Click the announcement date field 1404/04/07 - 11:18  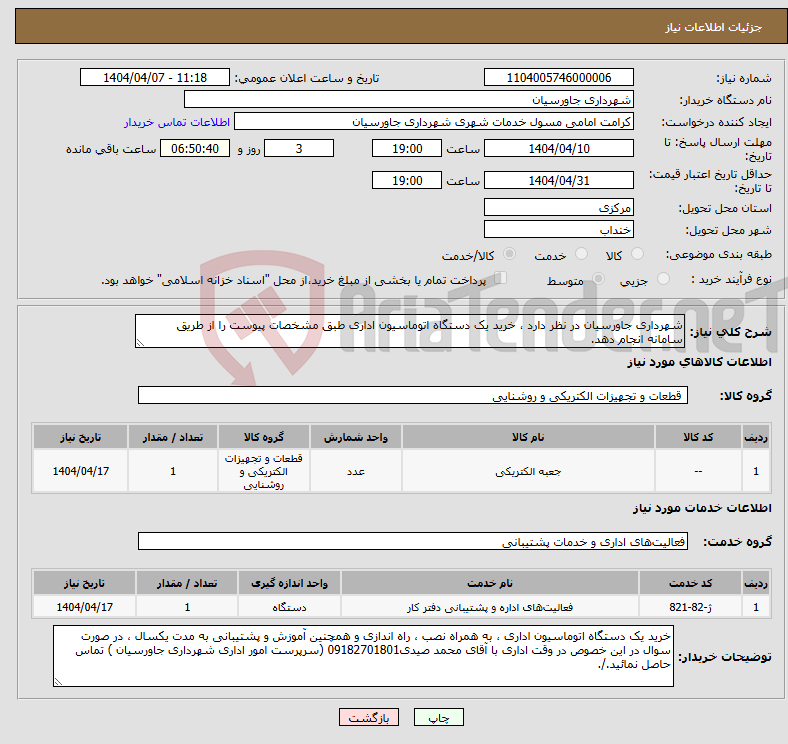pos(155,78)
